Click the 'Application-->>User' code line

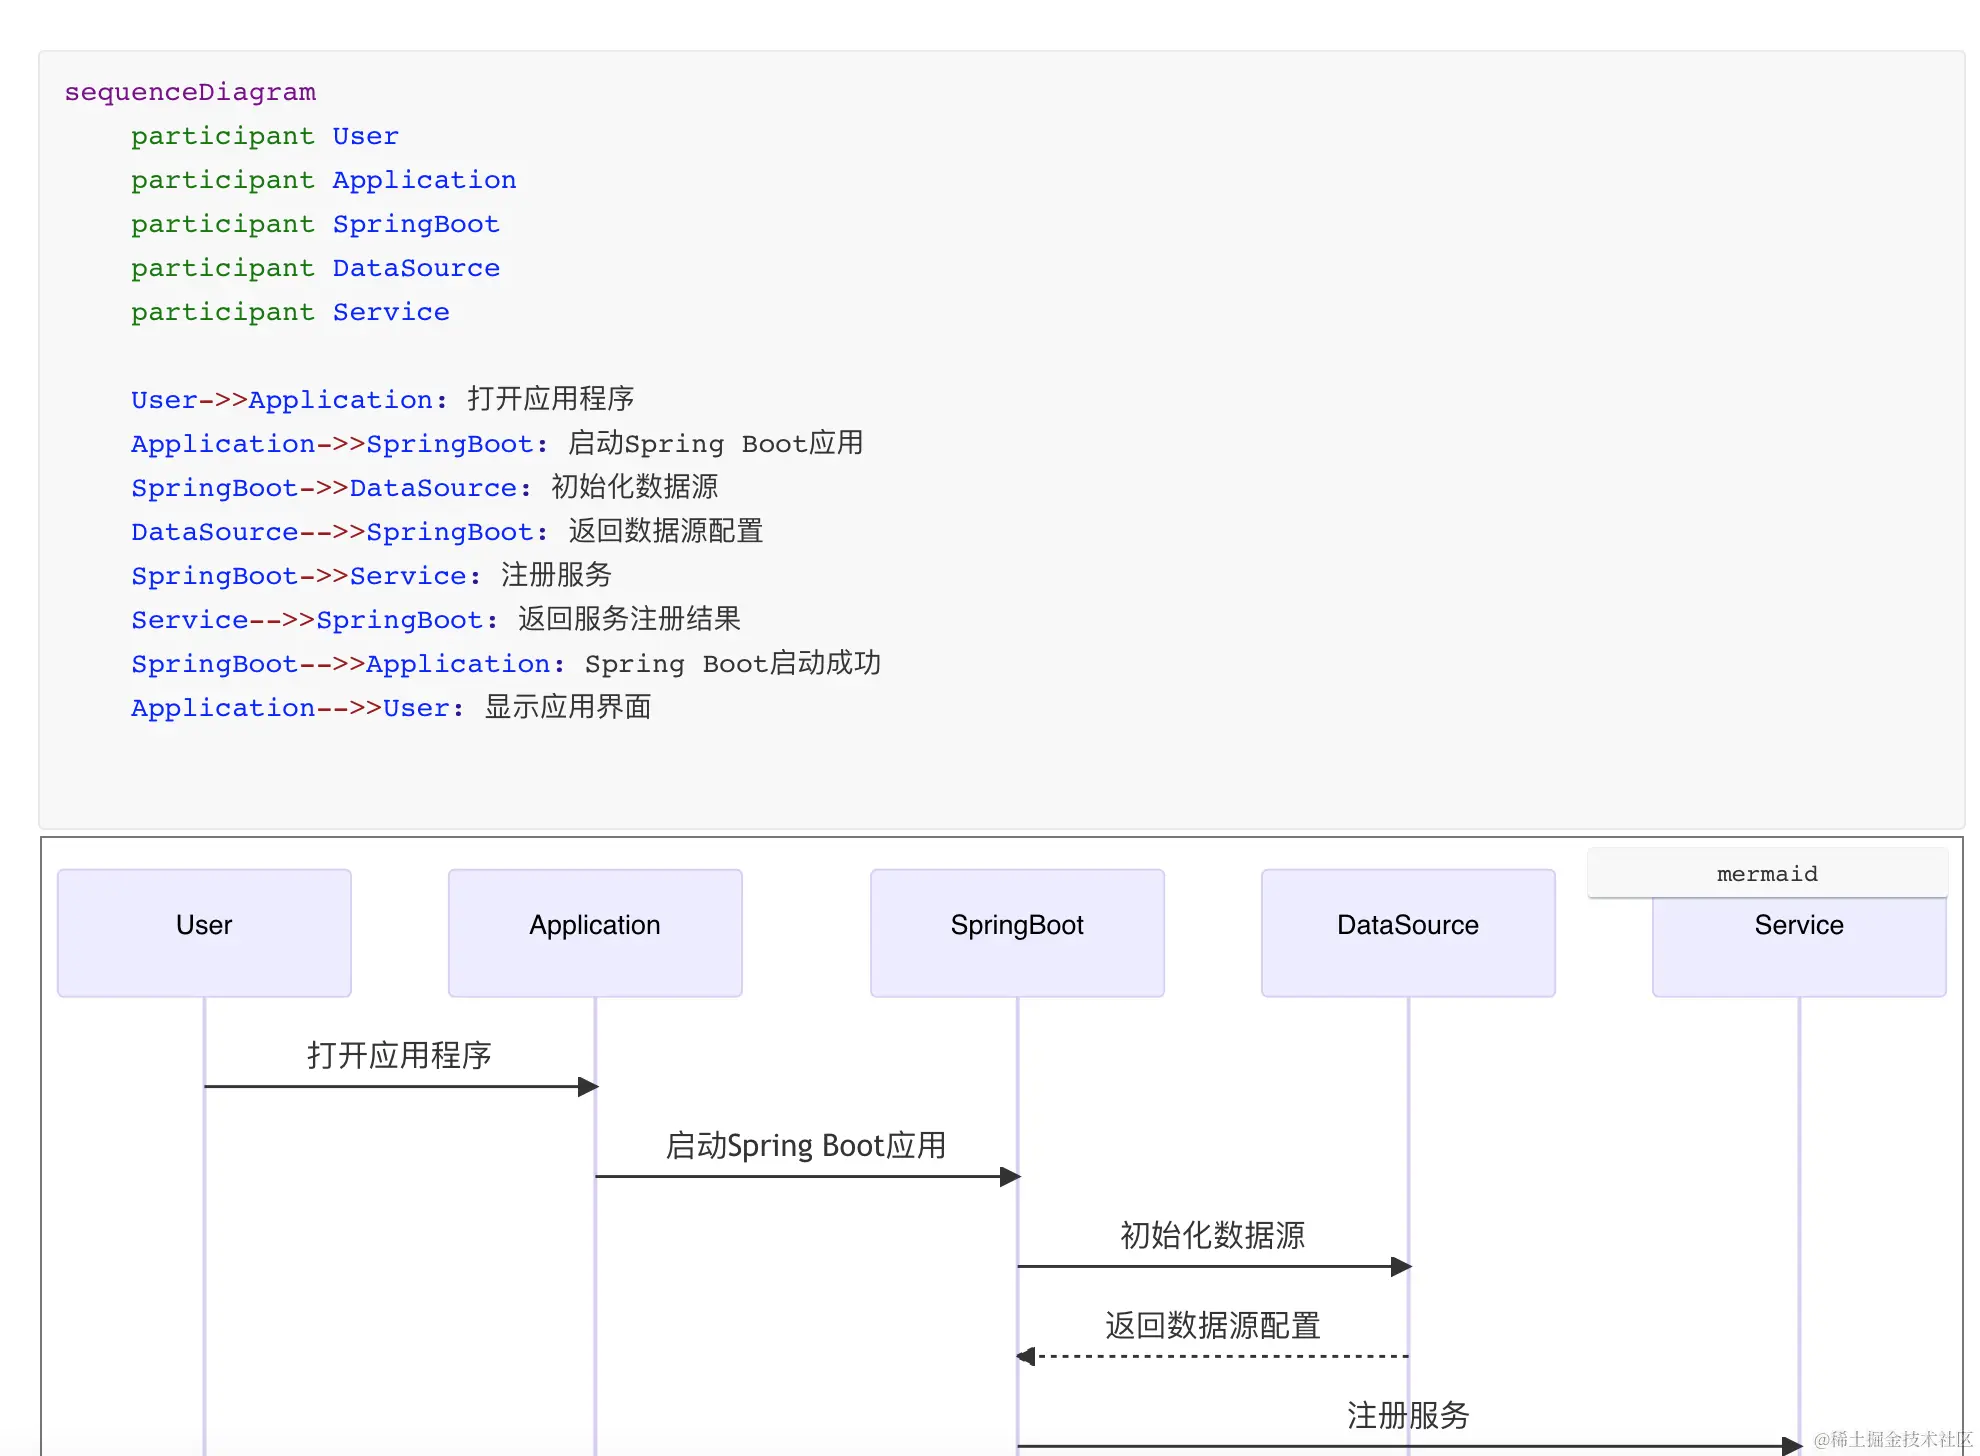point(391,707)
